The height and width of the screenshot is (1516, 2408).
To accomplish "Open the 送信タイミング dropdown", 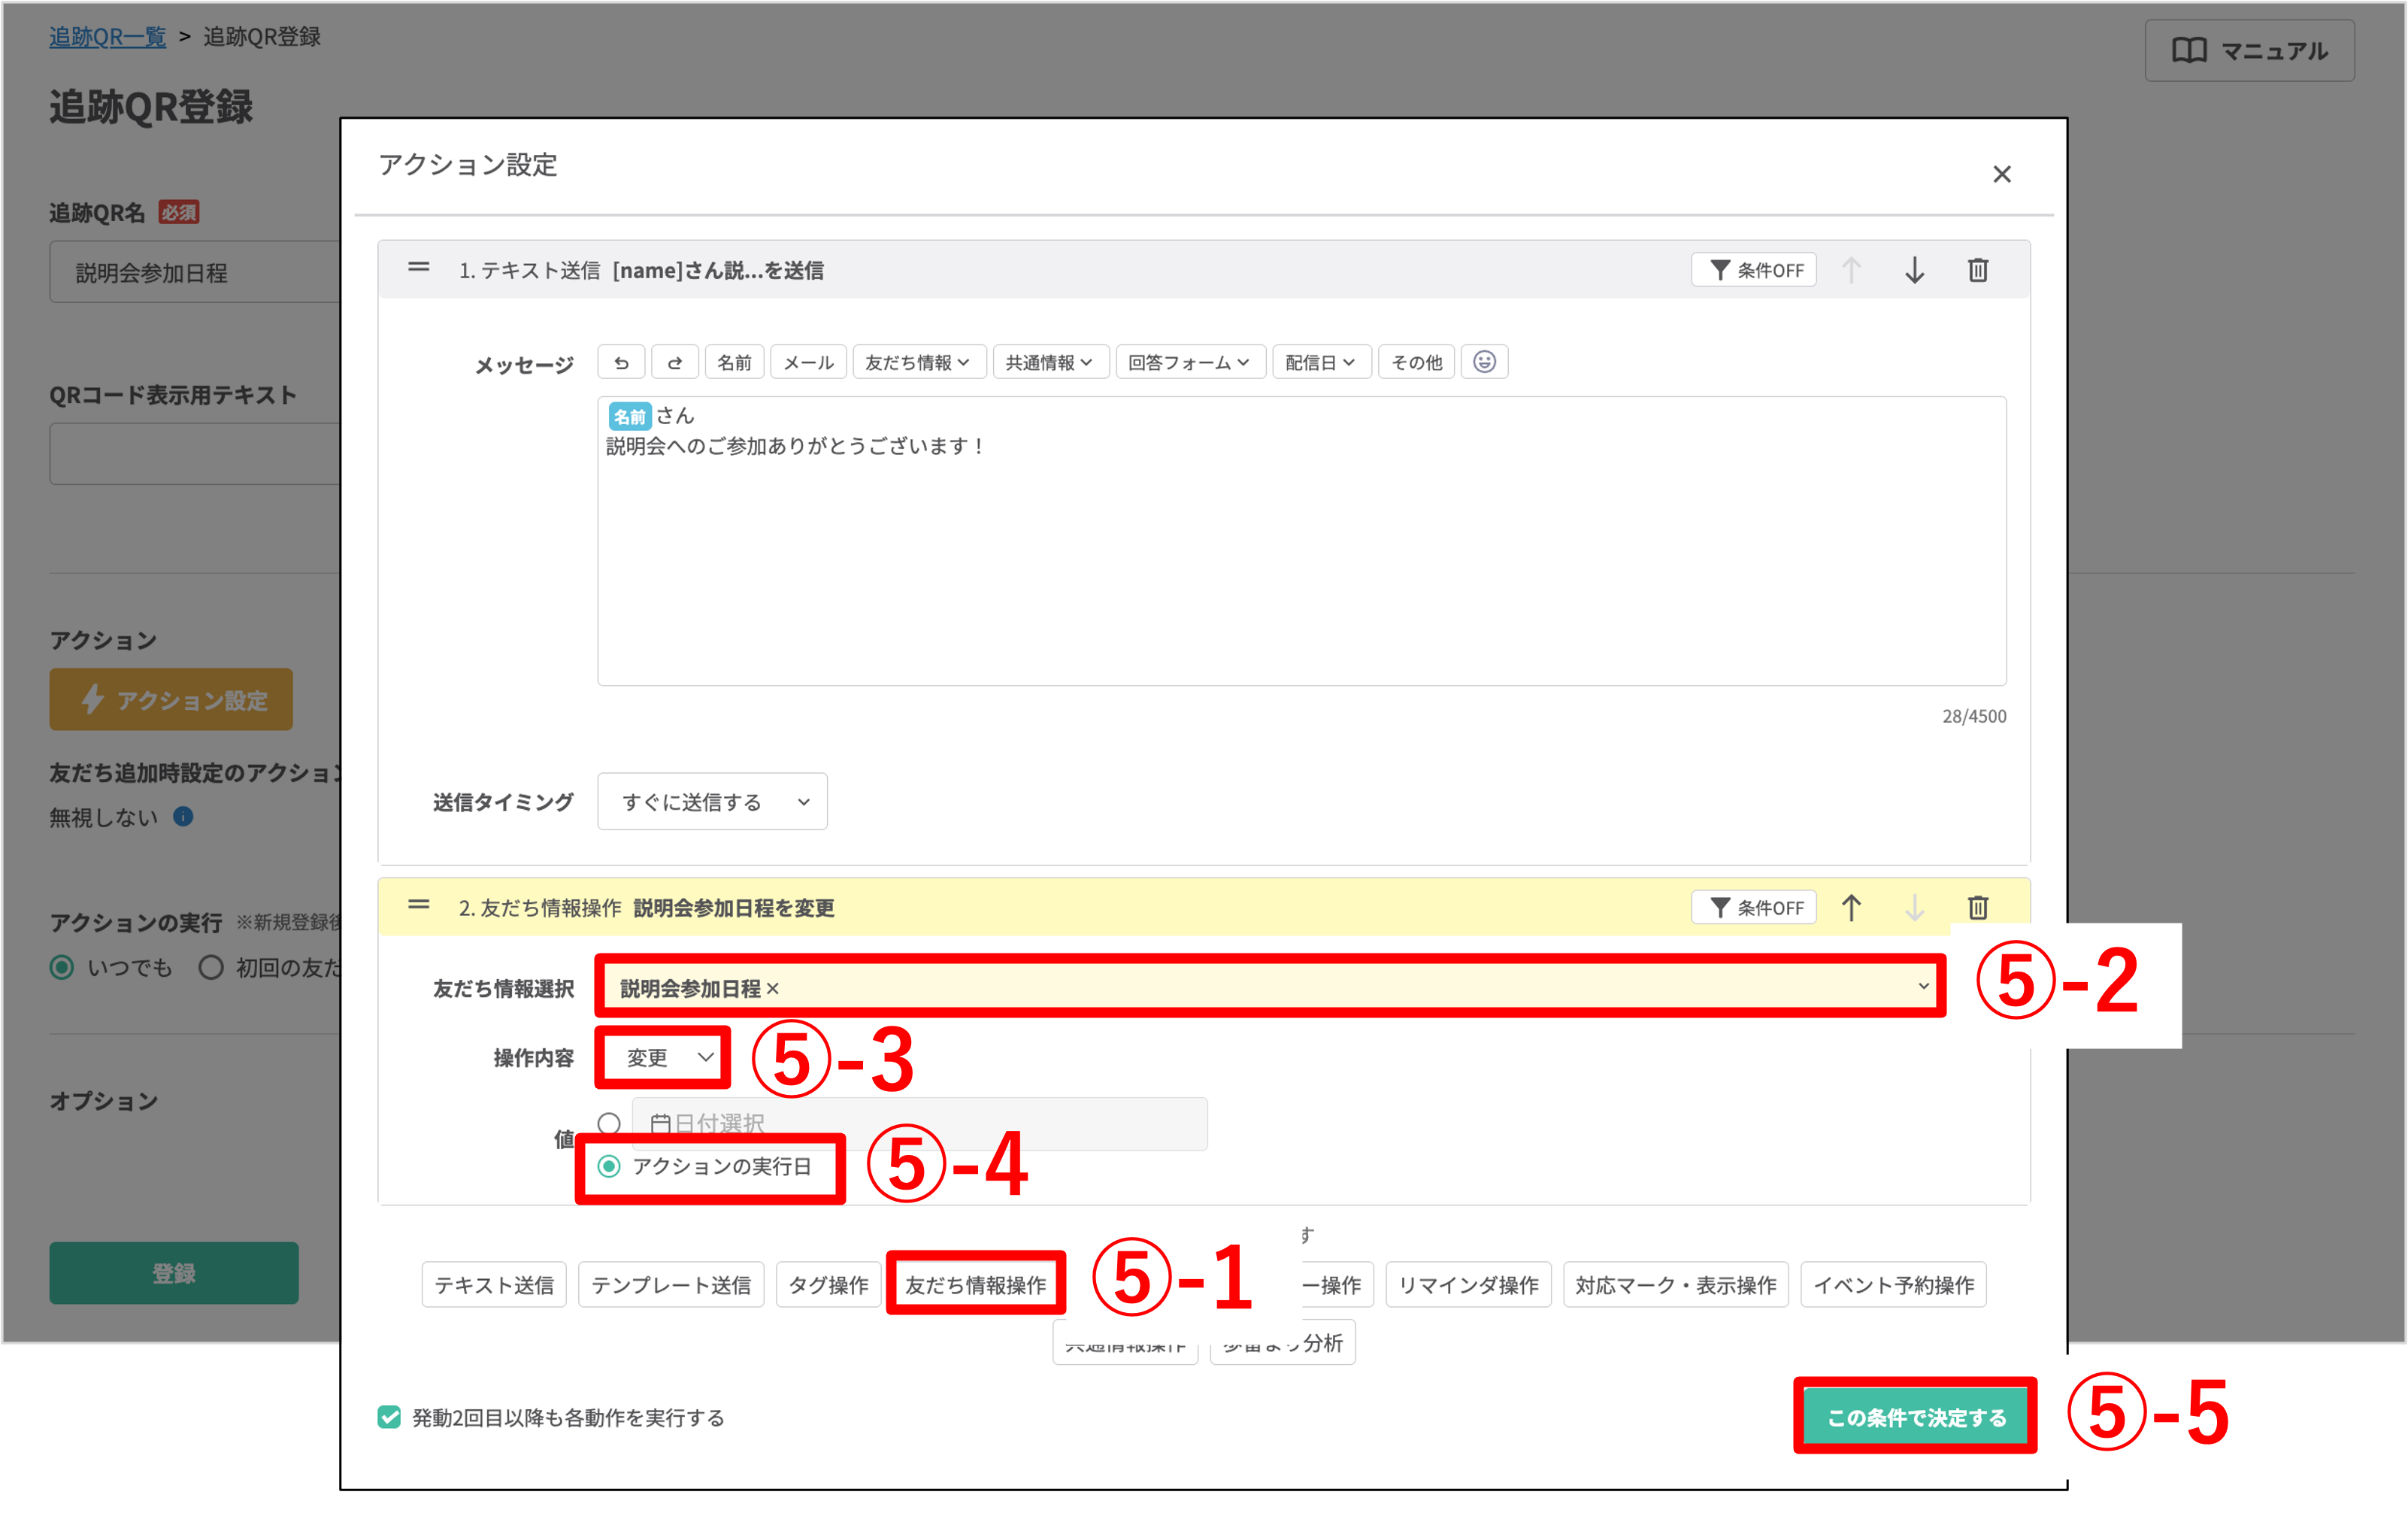I will point(712,802).
